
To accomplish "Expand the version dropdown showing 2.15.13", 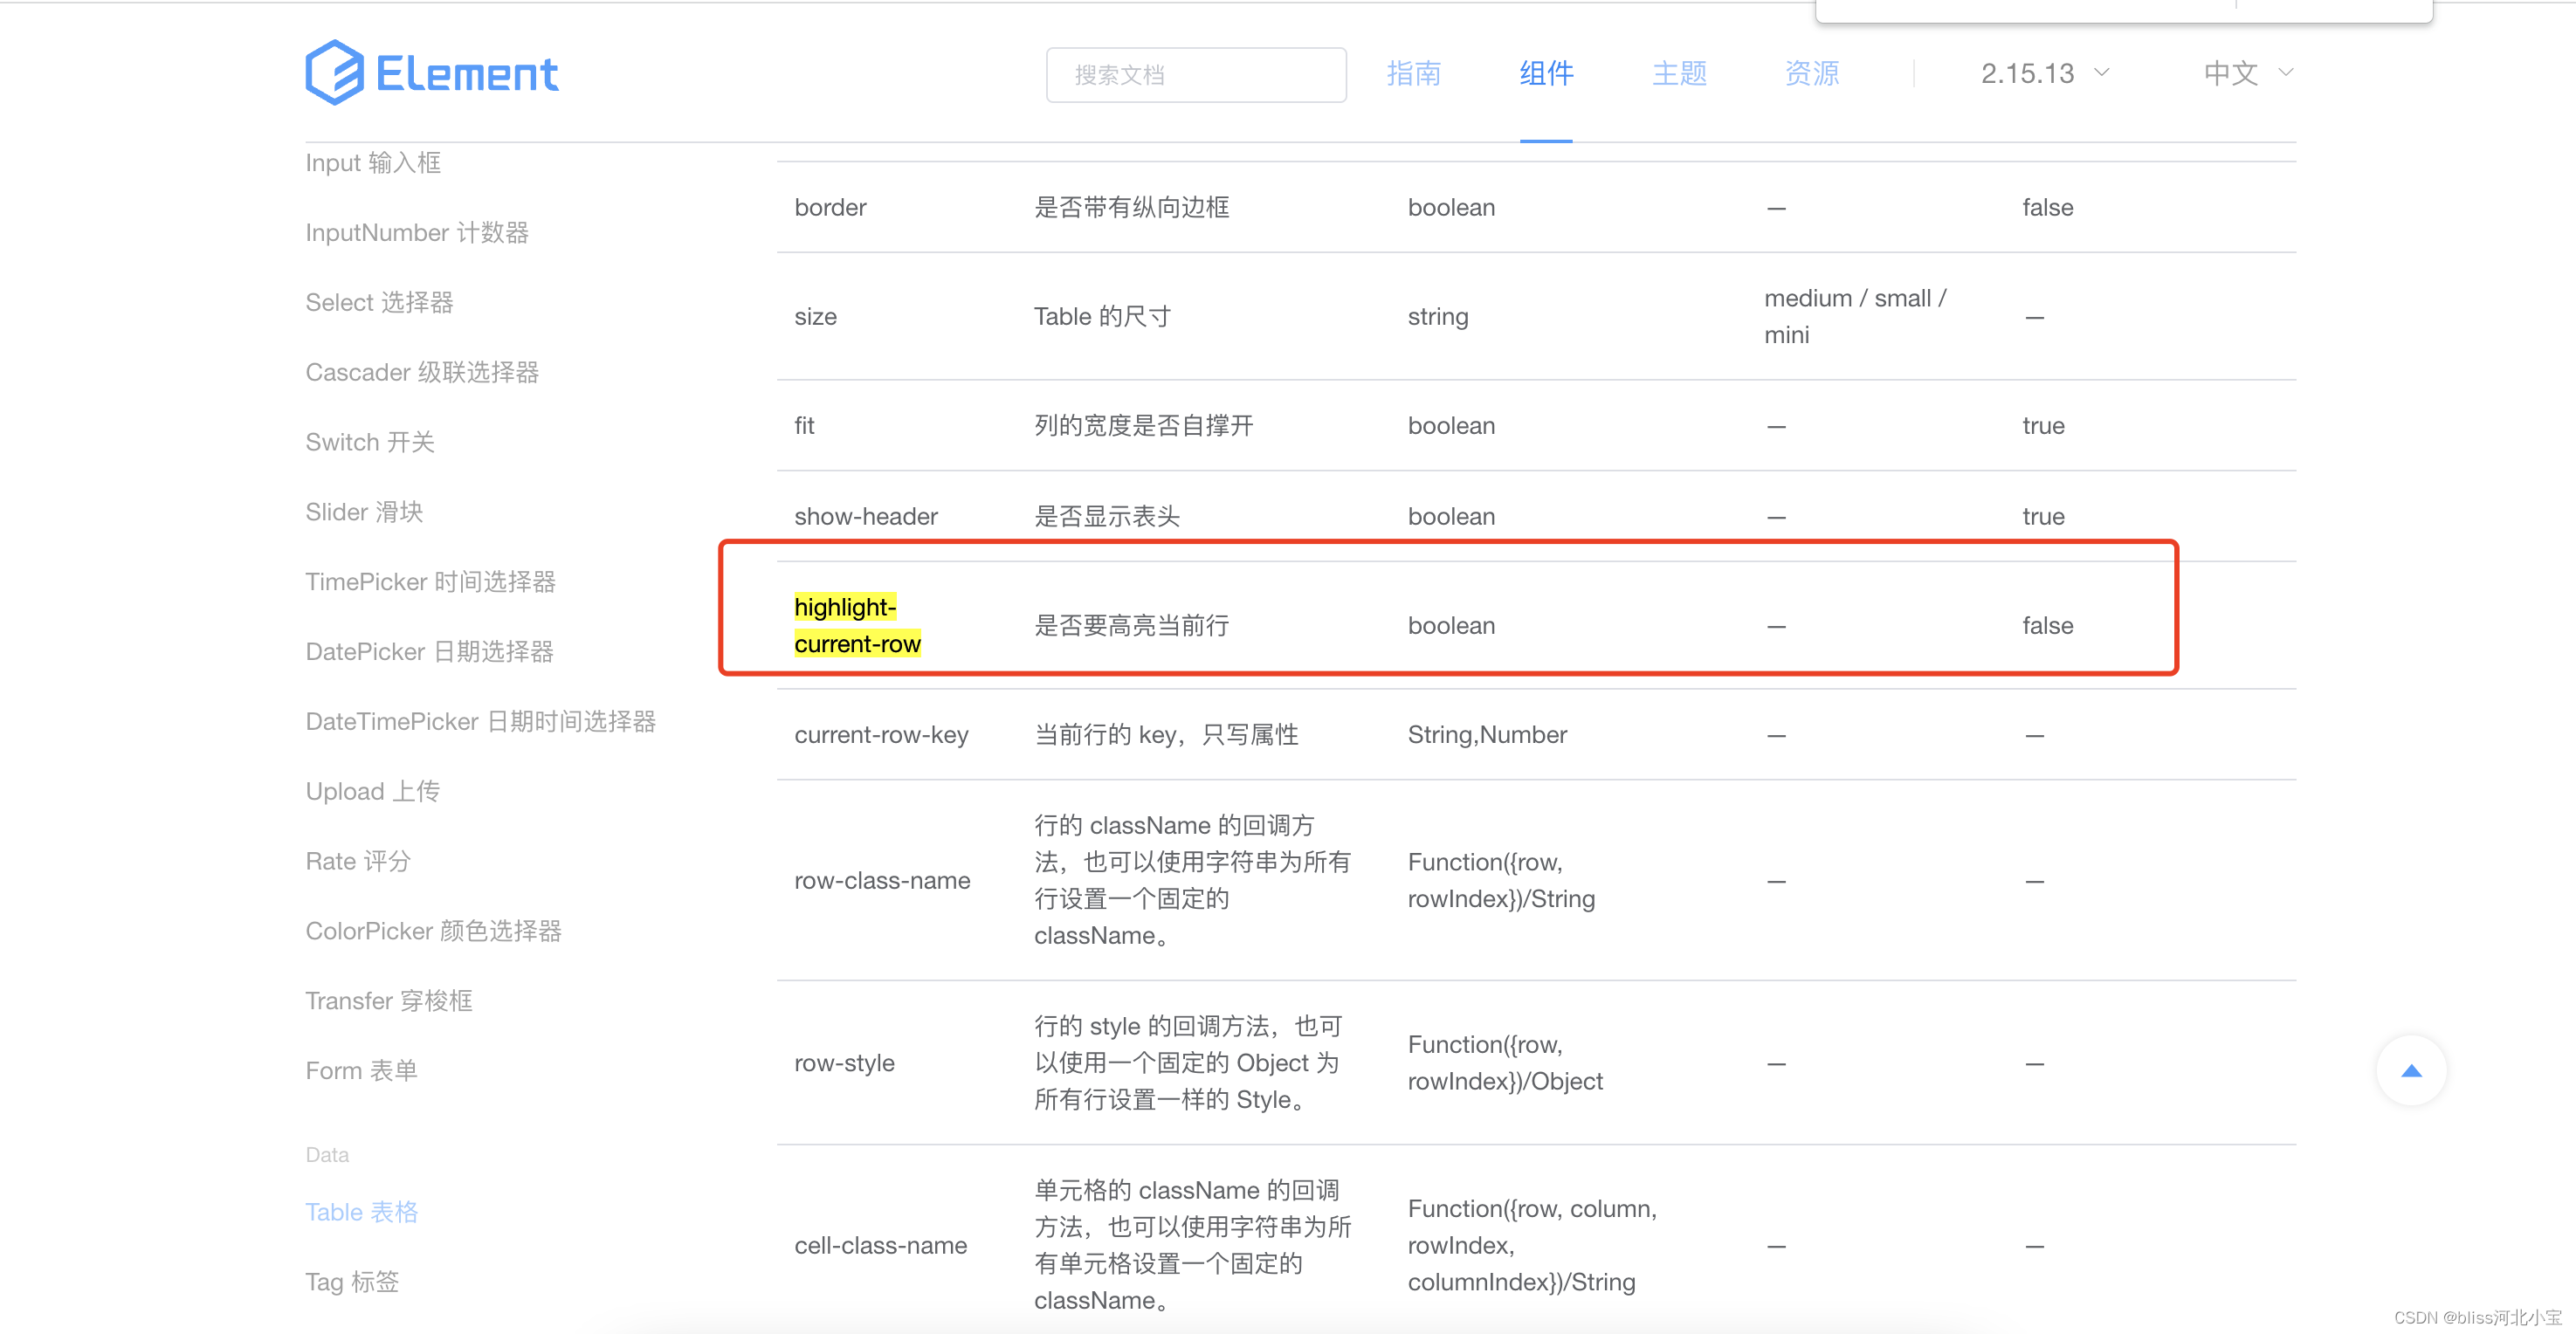I will 2043,73.
